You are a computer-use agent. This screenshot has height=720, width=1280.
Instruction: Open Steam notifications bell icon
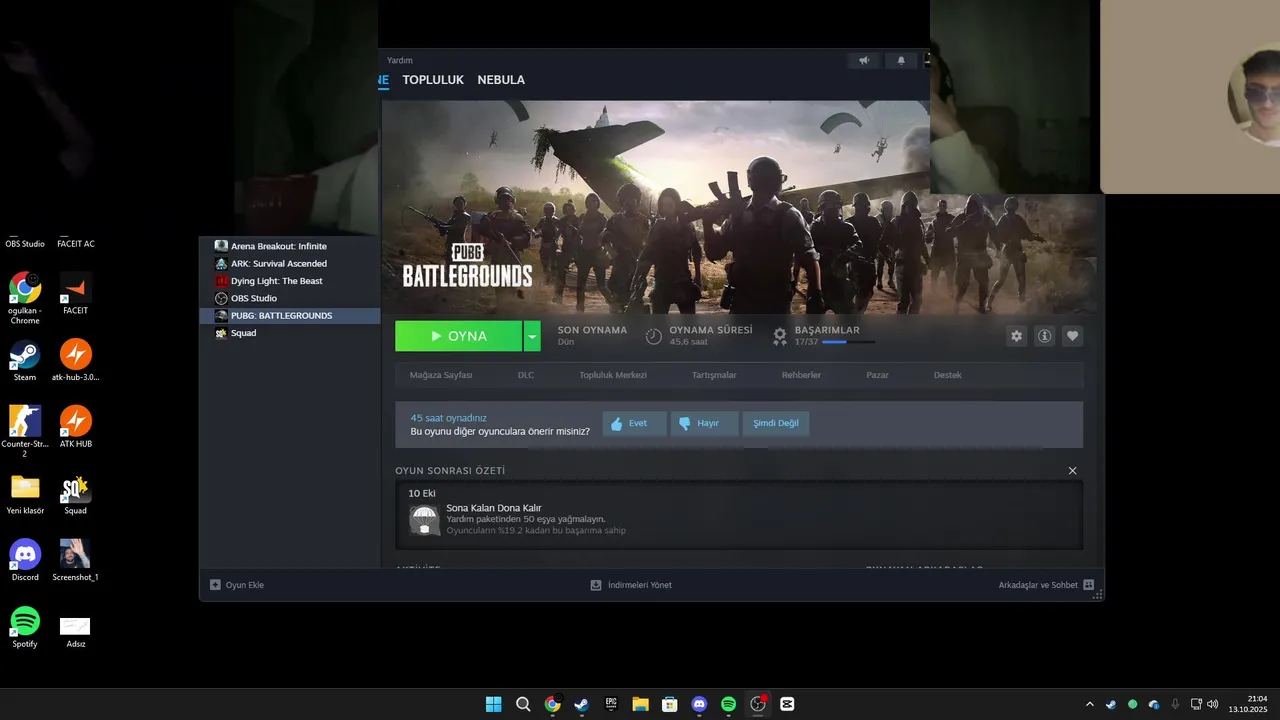(x=901, y=61)
